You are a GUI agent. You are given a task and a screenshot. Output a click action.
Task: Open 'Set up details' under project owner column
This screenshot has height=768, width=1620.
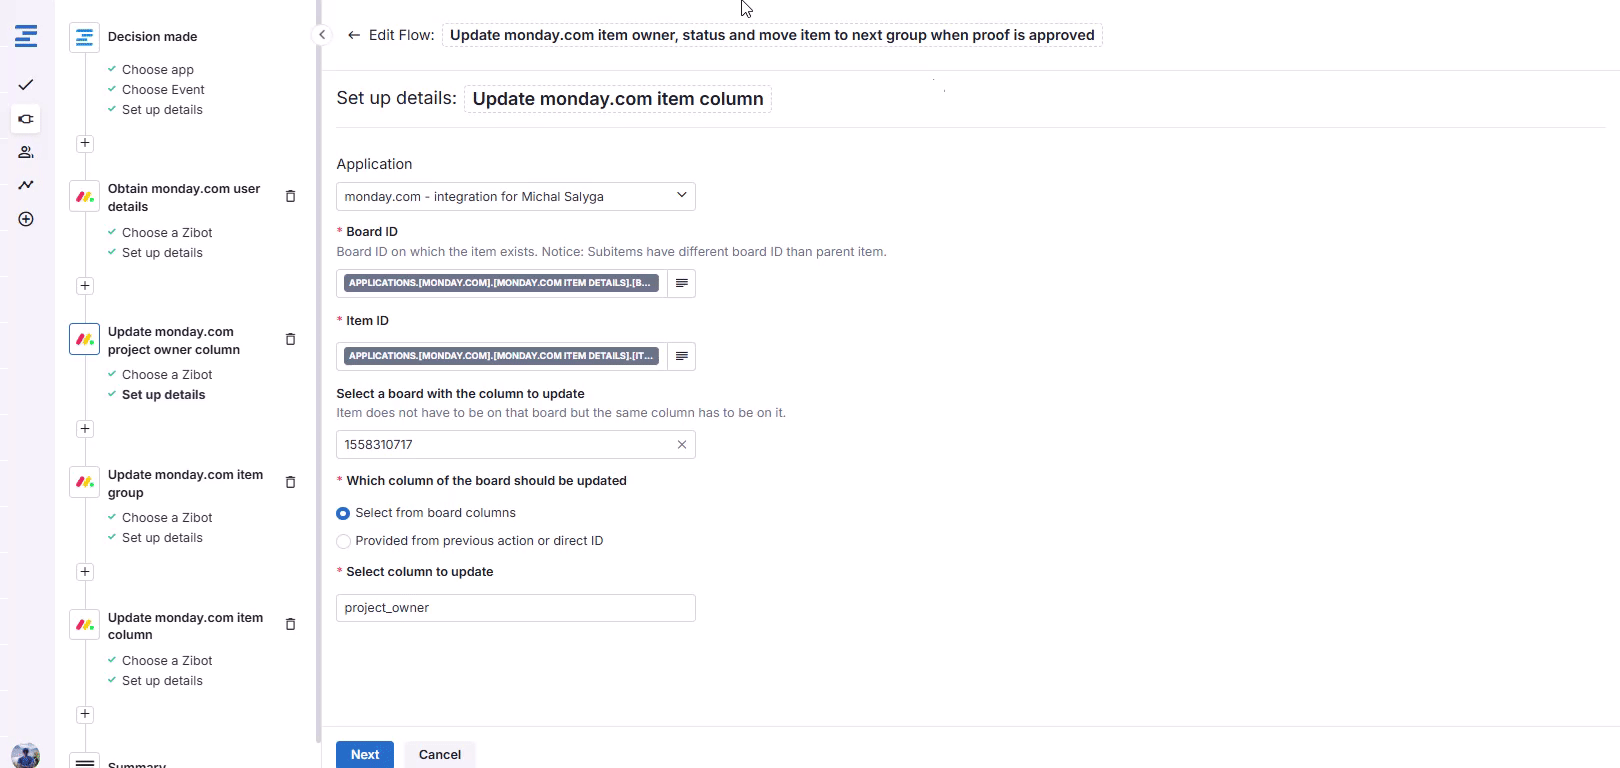163,395
